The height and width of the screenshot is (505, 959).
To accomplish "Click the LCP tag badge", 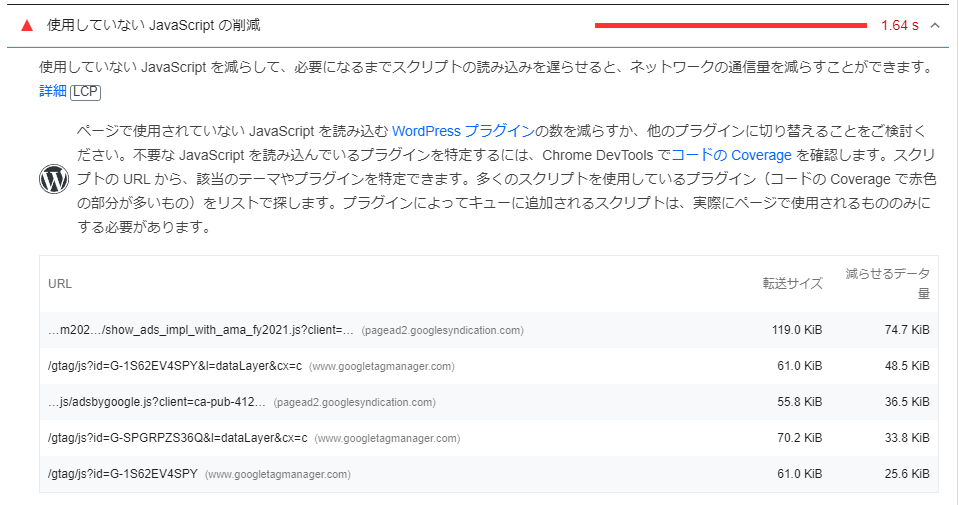I will pyautogui.click(x=85, y=92).
